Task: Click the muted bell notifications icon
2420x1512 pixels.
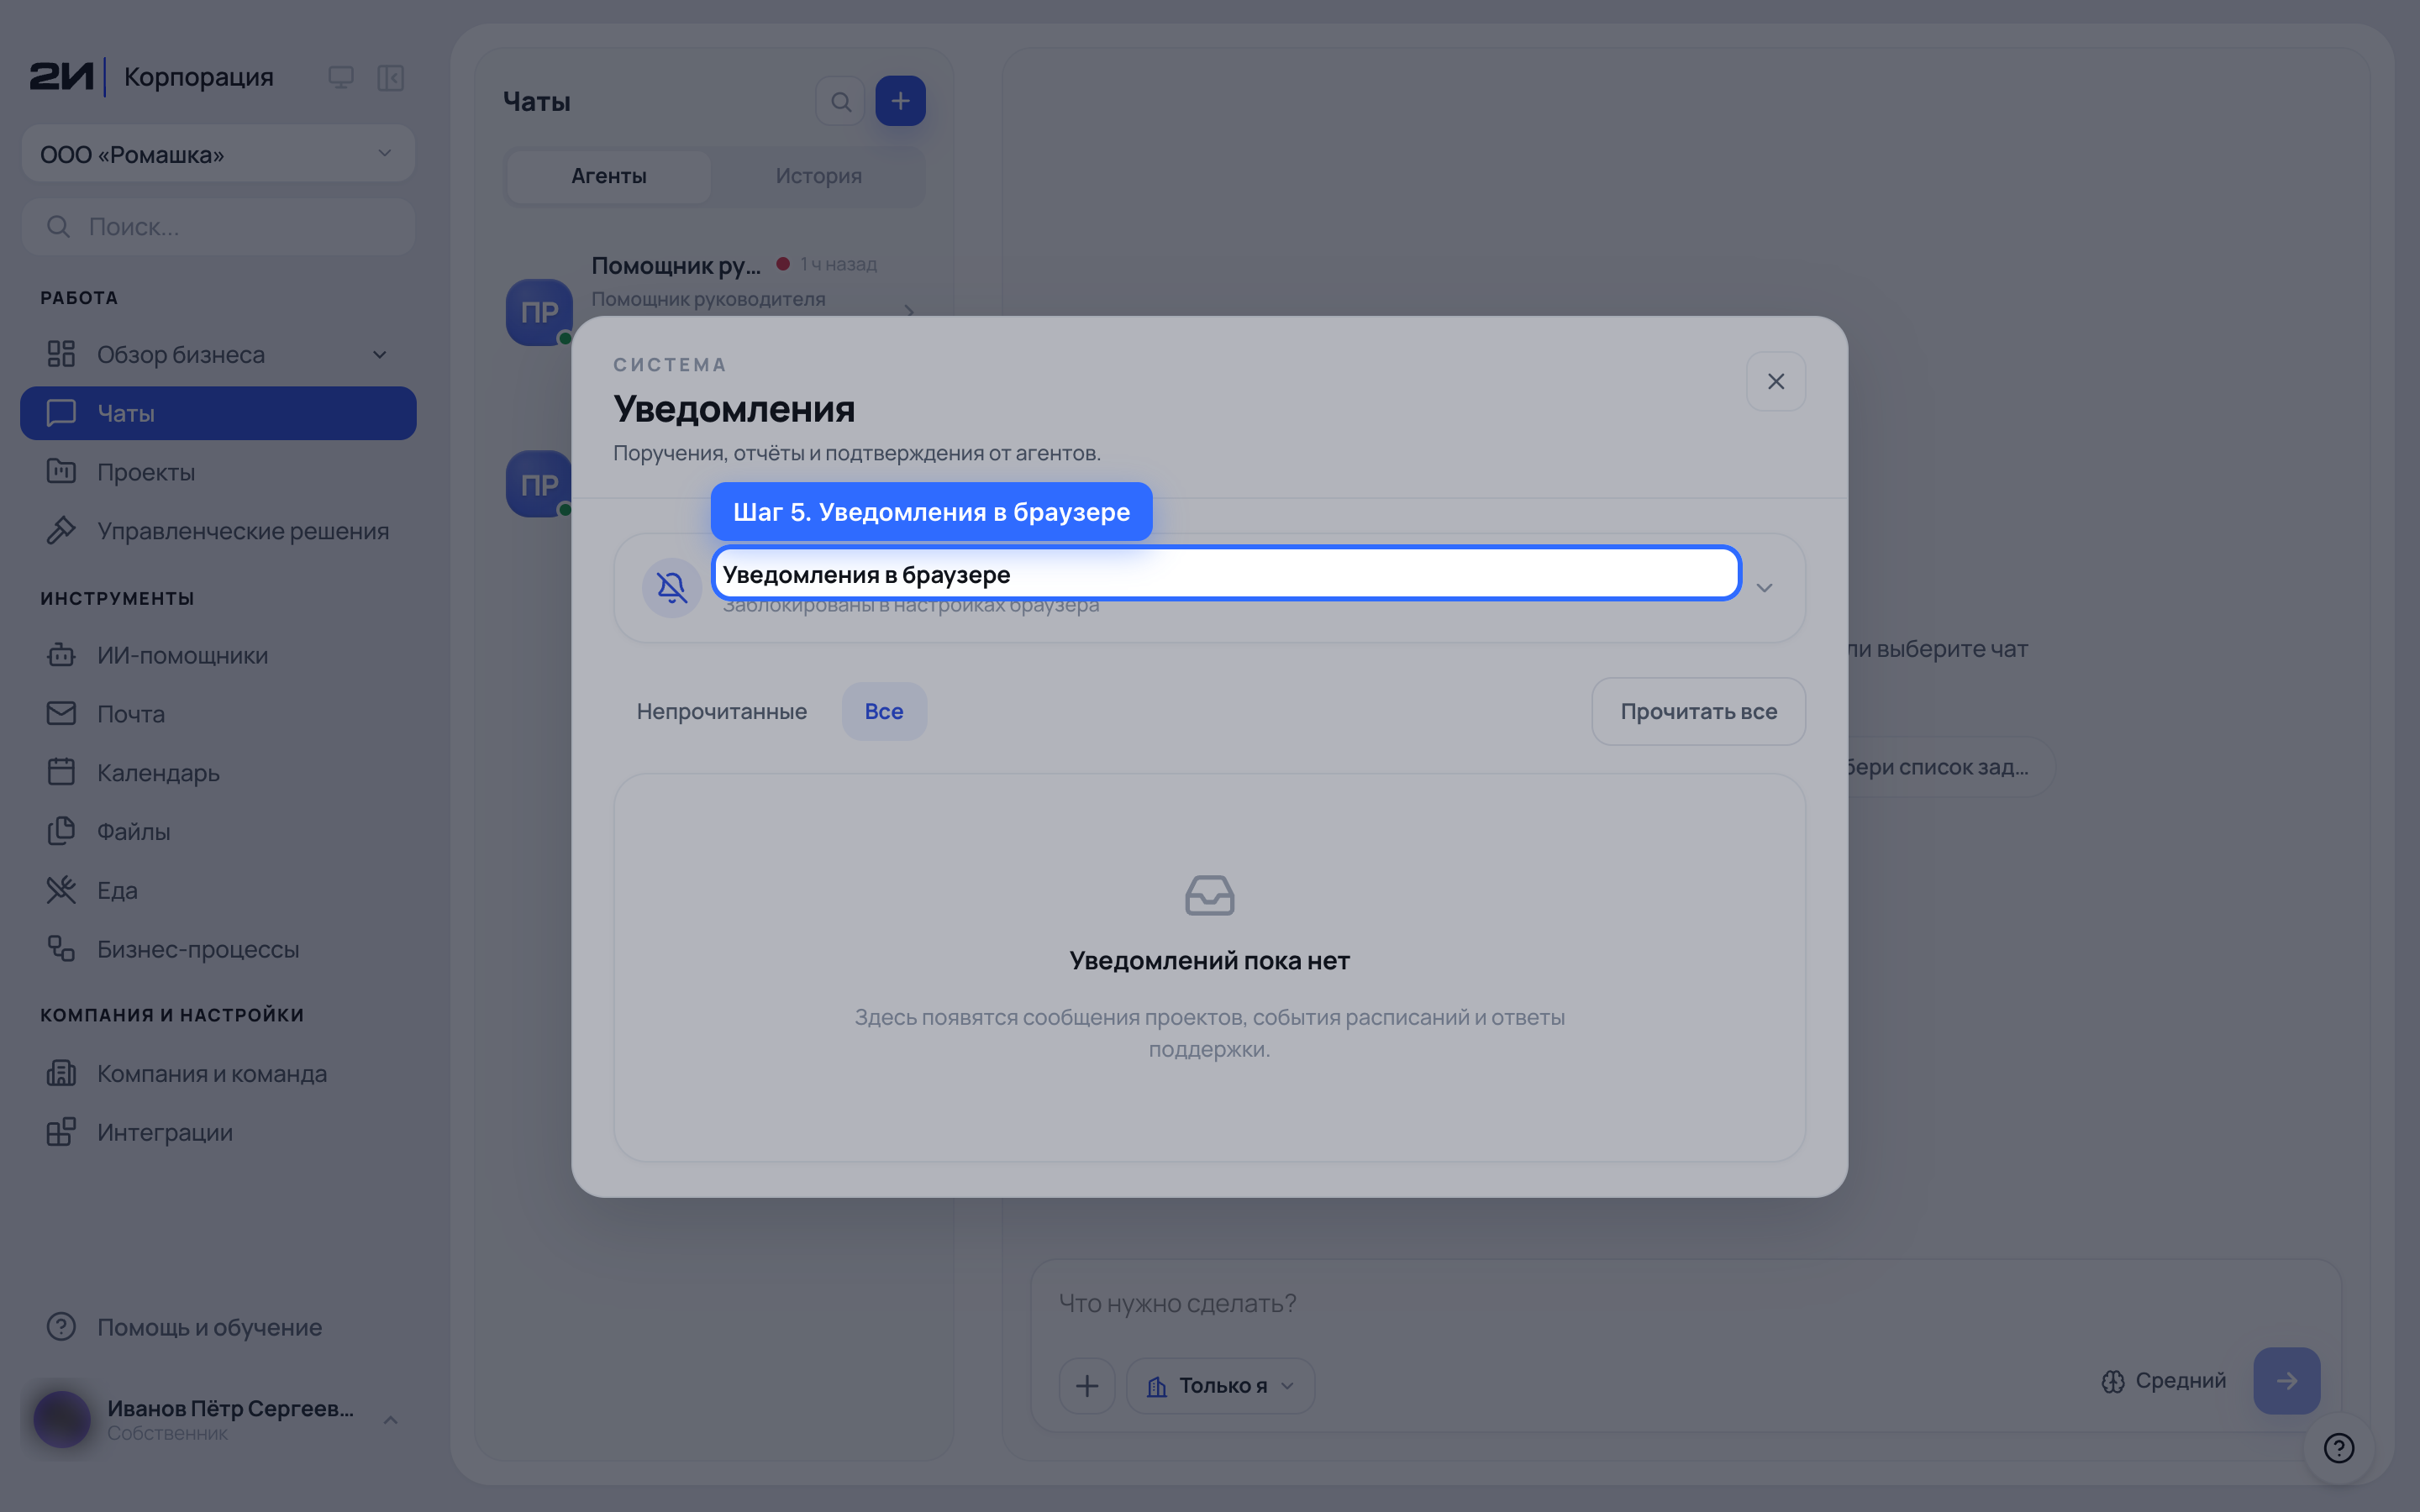Action: [x=671, y=588]
